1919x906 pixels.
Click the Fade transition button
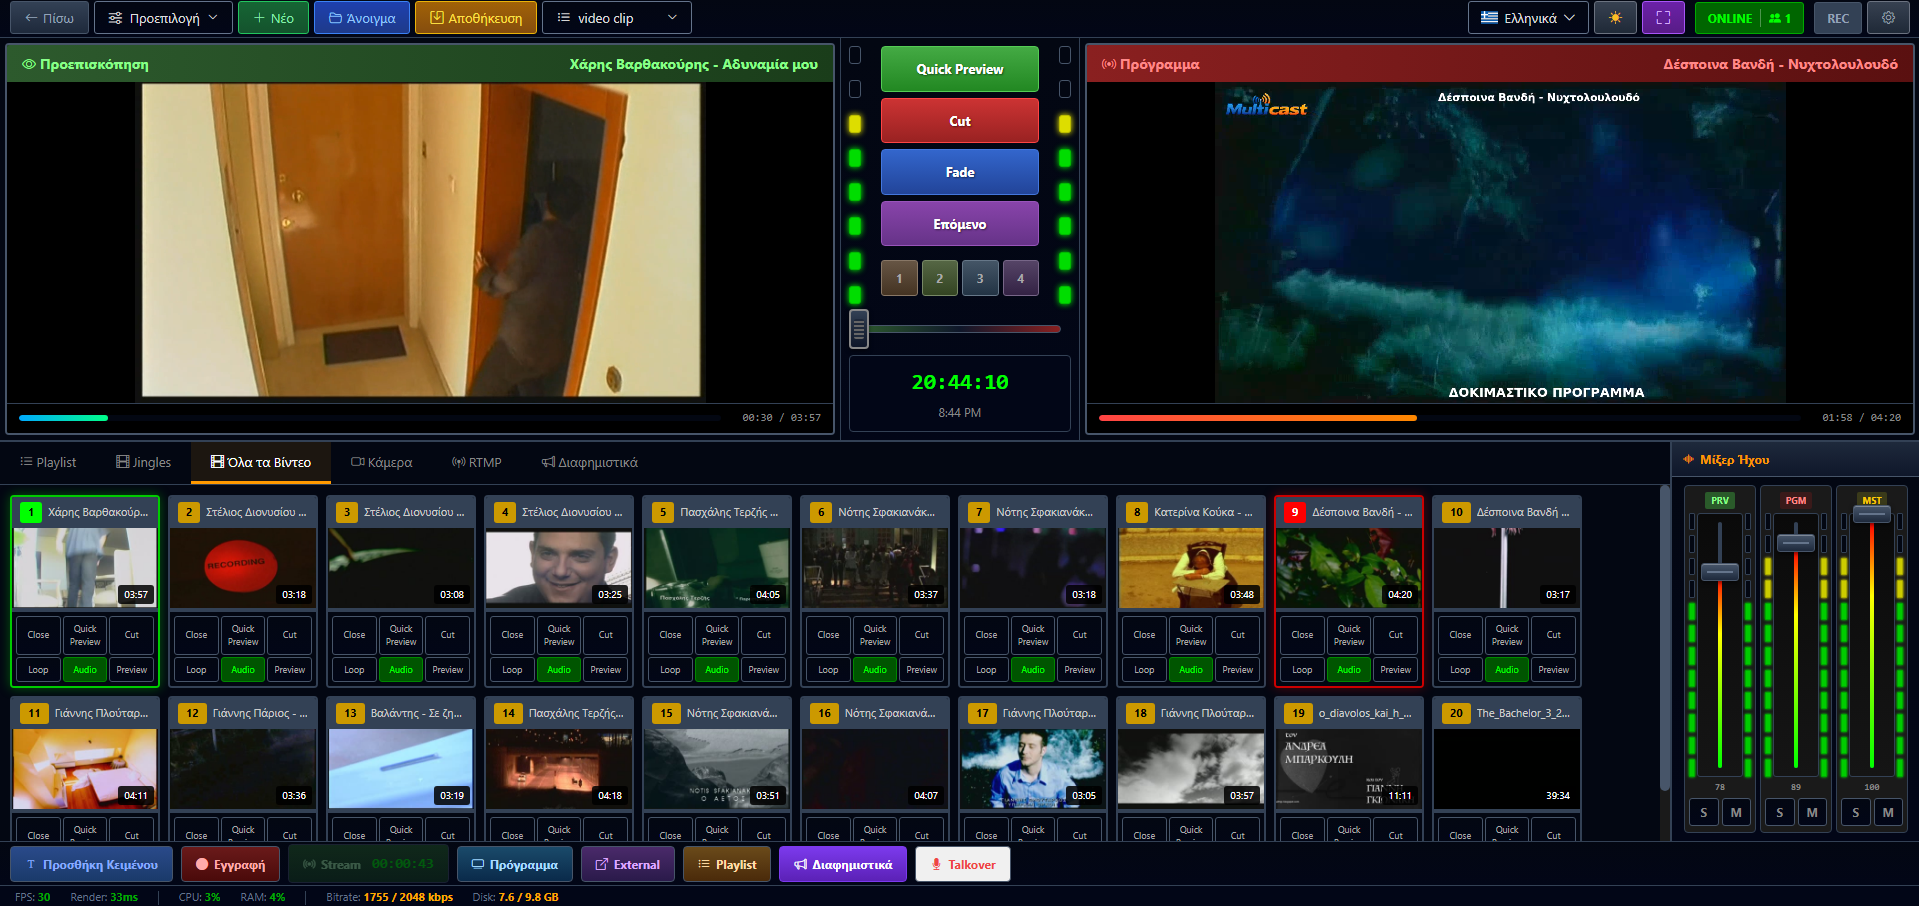(959, 171)
